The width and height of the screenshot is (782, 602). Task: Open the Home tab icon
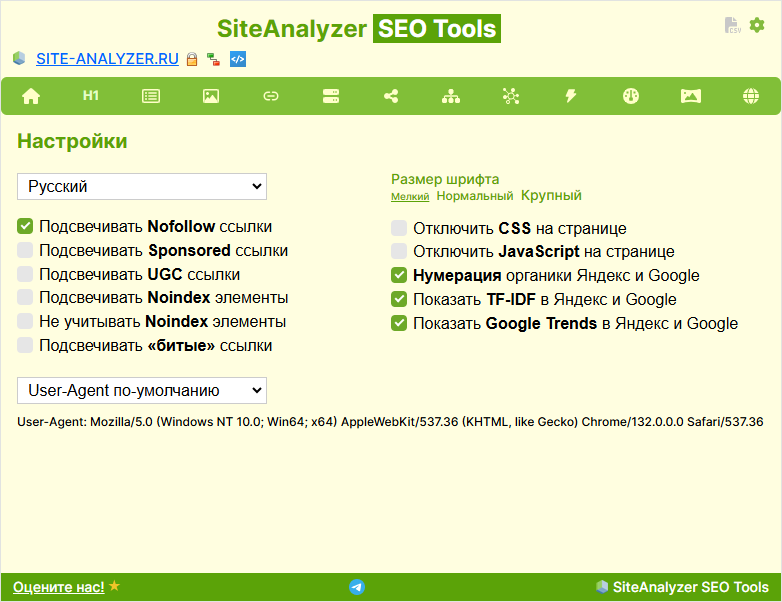point(31,96)
